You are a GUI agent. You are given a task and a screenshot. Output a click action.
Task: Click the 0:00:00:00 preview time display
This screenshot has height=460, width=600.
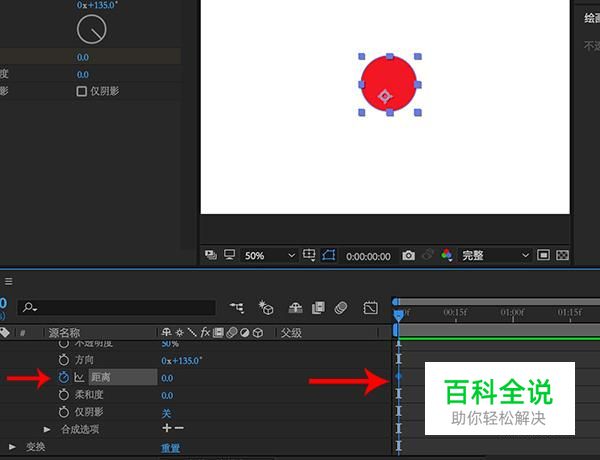[368, 256]
